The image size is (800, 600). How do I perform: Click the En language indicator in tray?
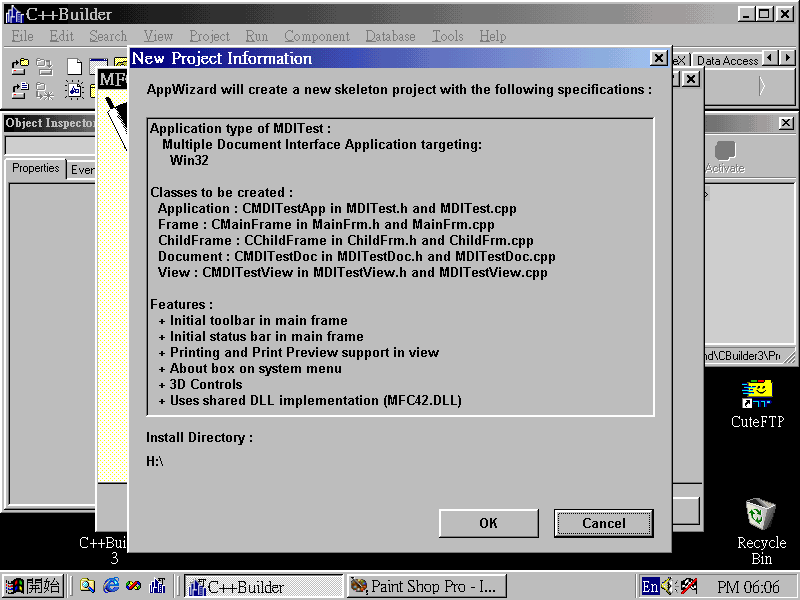pos(650,587)
